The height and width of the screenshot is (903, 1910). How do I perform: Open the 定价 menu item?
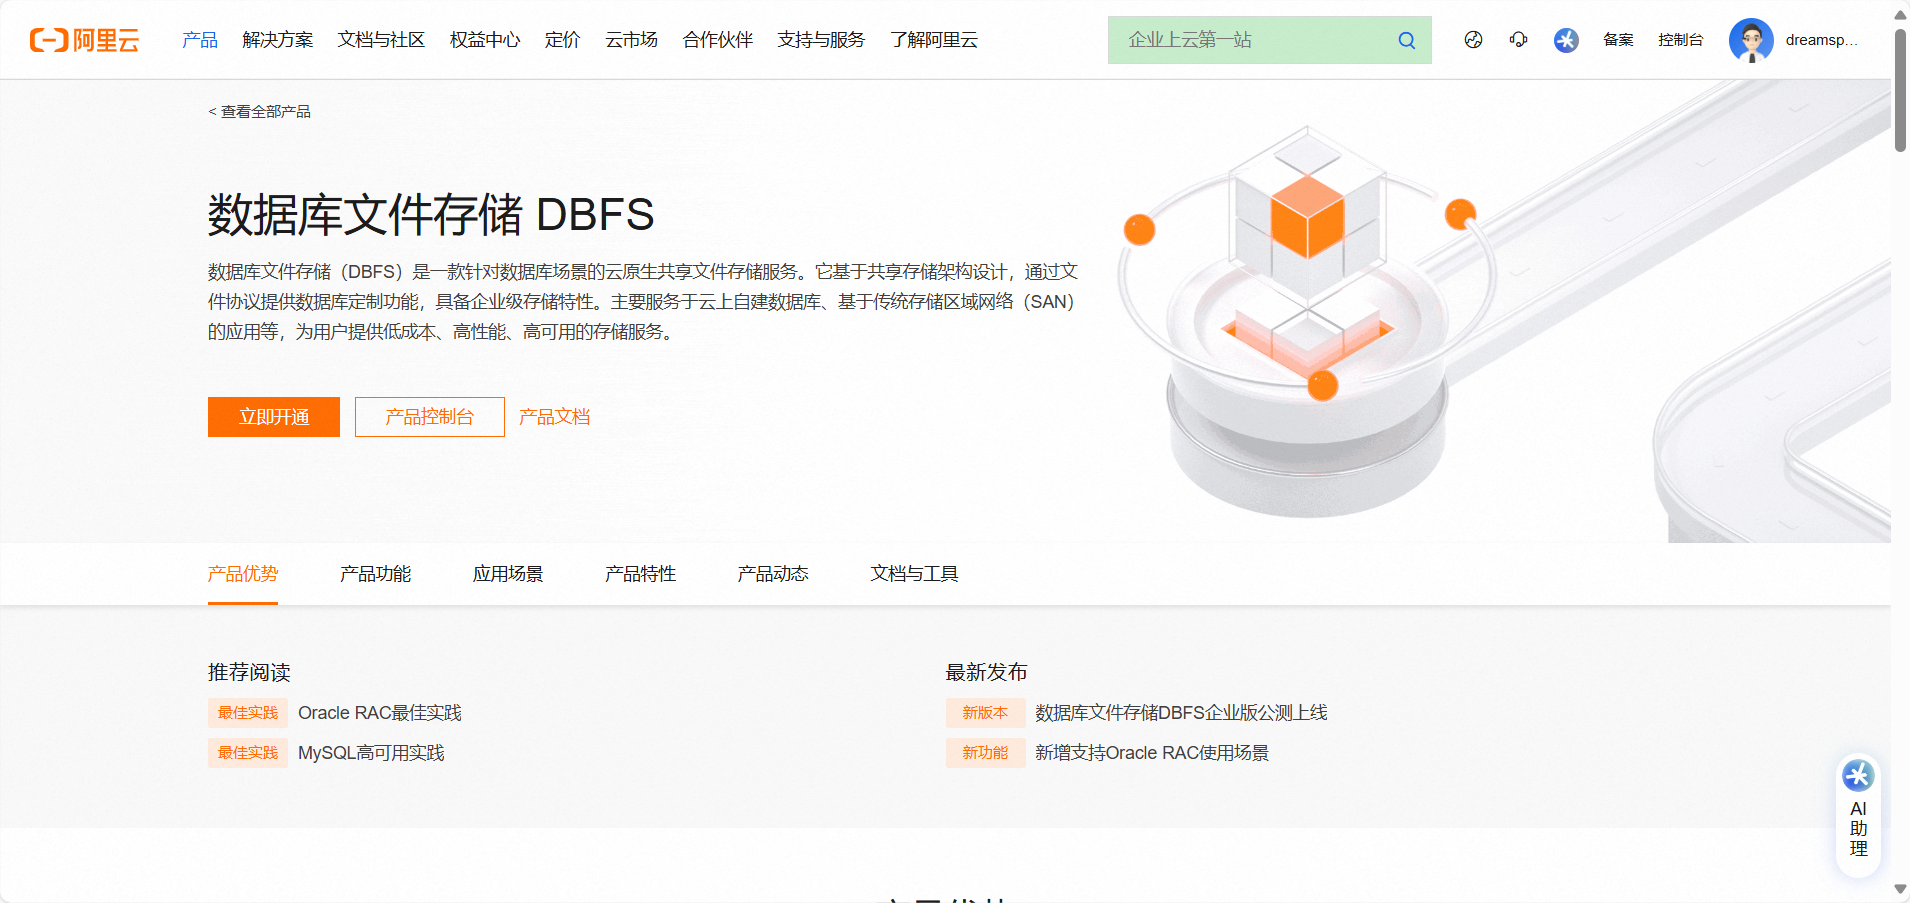coord(562,40)
